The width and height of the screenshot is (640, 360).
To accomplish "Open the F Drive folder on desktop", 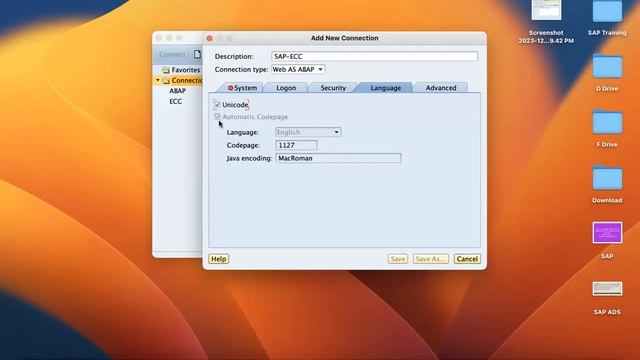I will 607,122.
